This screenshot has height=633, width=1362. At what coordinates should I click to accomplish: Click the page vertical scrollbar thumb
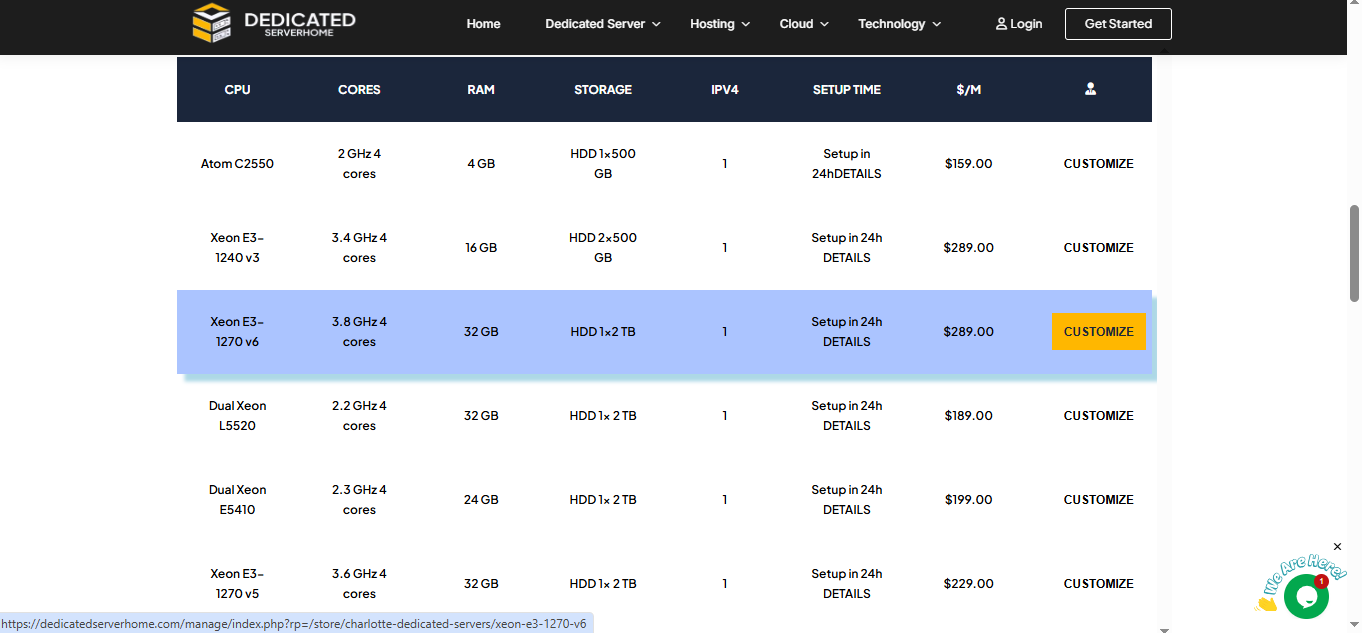[1355, 252]
